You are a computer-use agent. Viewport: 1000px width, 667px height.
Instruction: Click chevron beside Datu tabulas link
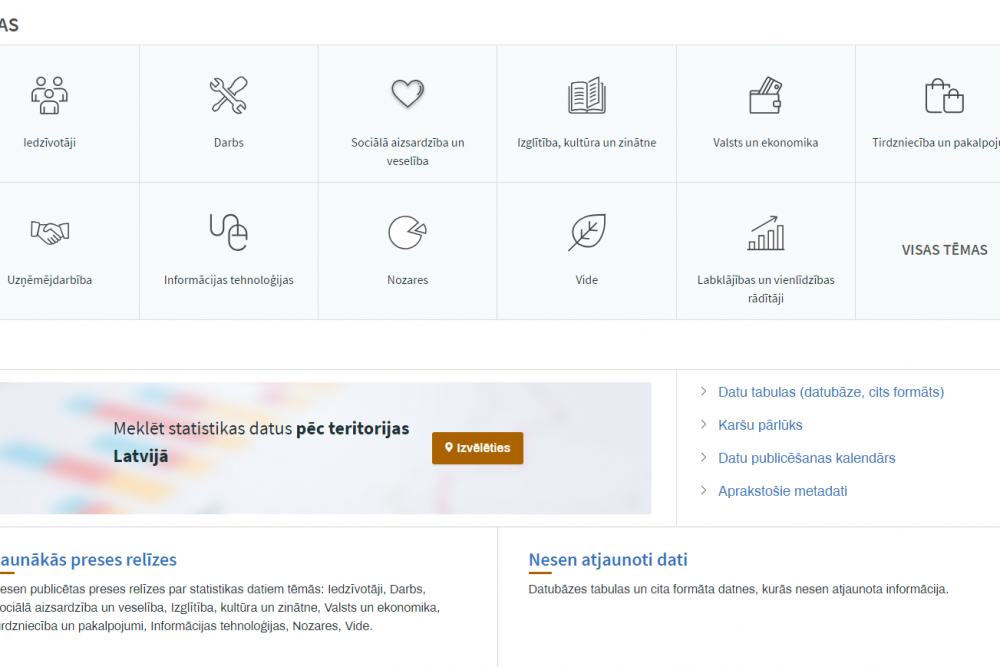pos(703,391)
